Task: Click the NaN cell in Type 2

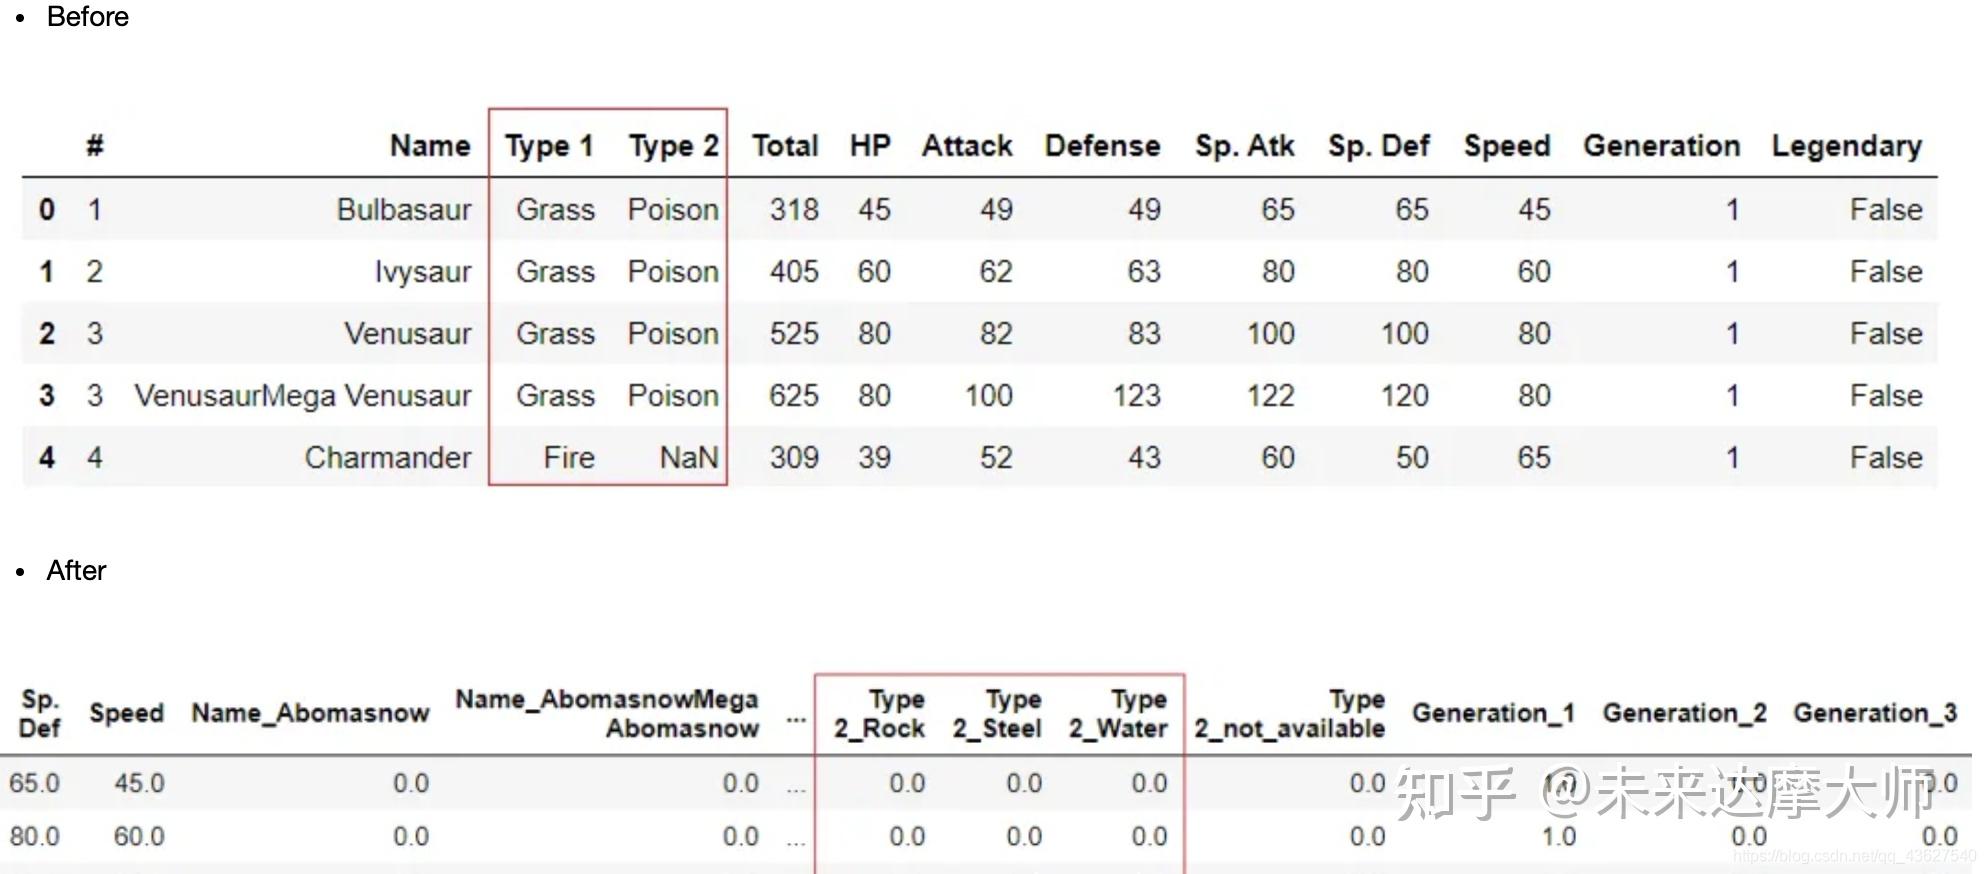Action: tap(688, 458)
